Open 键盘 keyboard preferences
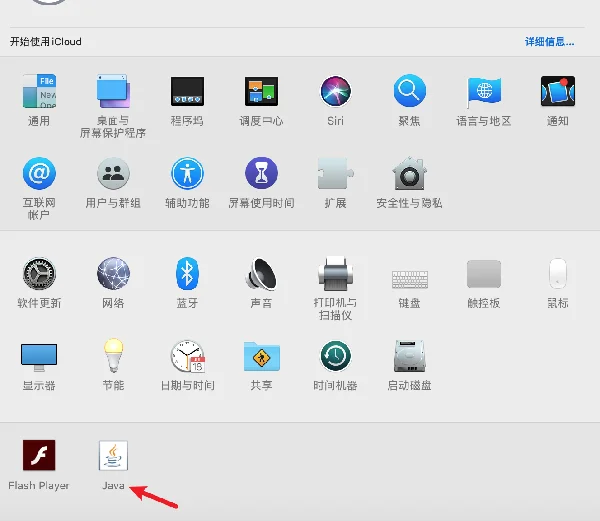This screenshot has height=521, width=600. (x=409, y=279)
